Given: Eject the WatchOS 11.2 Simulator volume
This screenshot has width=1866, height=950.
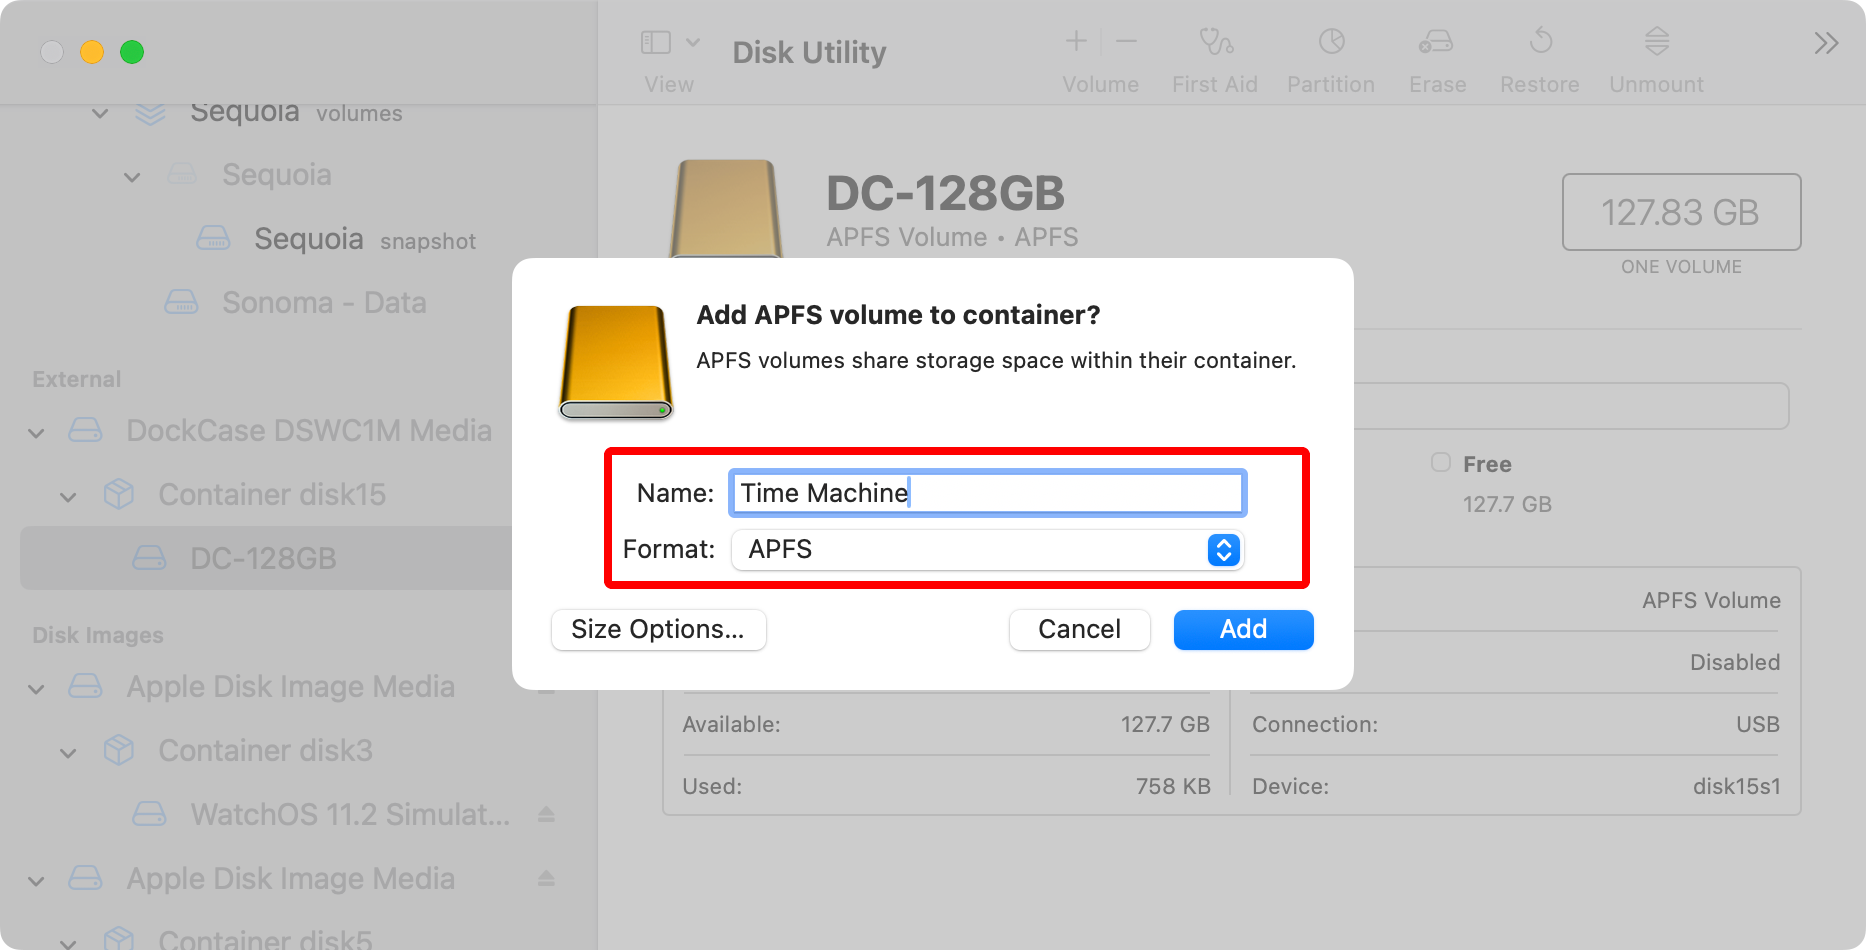Looking at the screenshot, I should tap(546, 814).
